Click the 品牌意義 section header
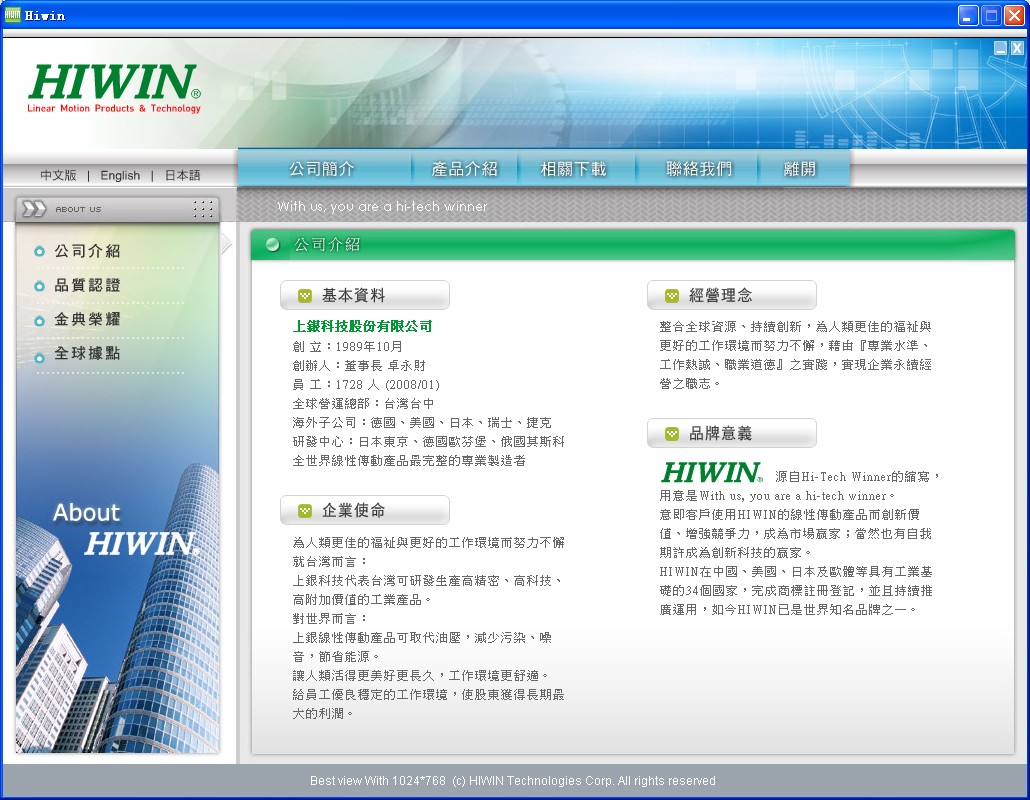1030x800 pixels. pyautogui.click(x=732, y=433)
